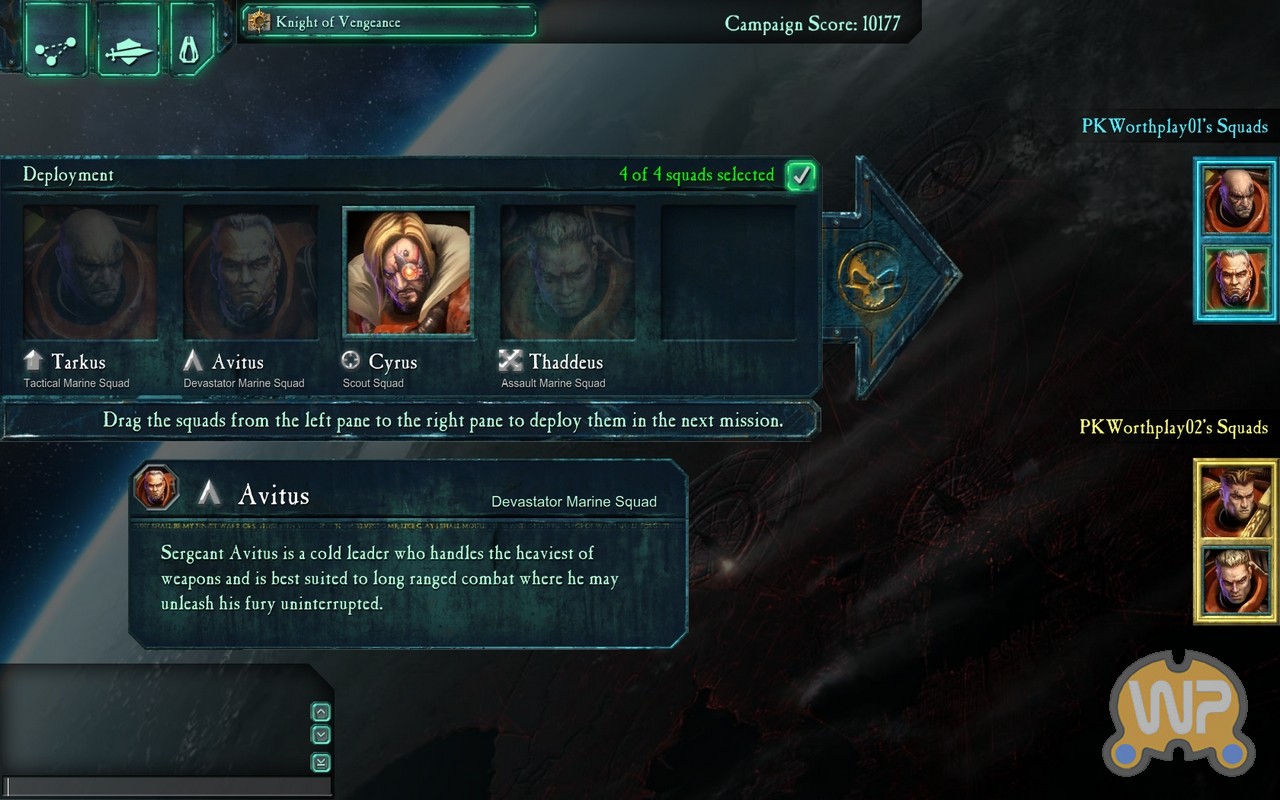Select Avitus portrait in deployment pane

click(250, 272)
